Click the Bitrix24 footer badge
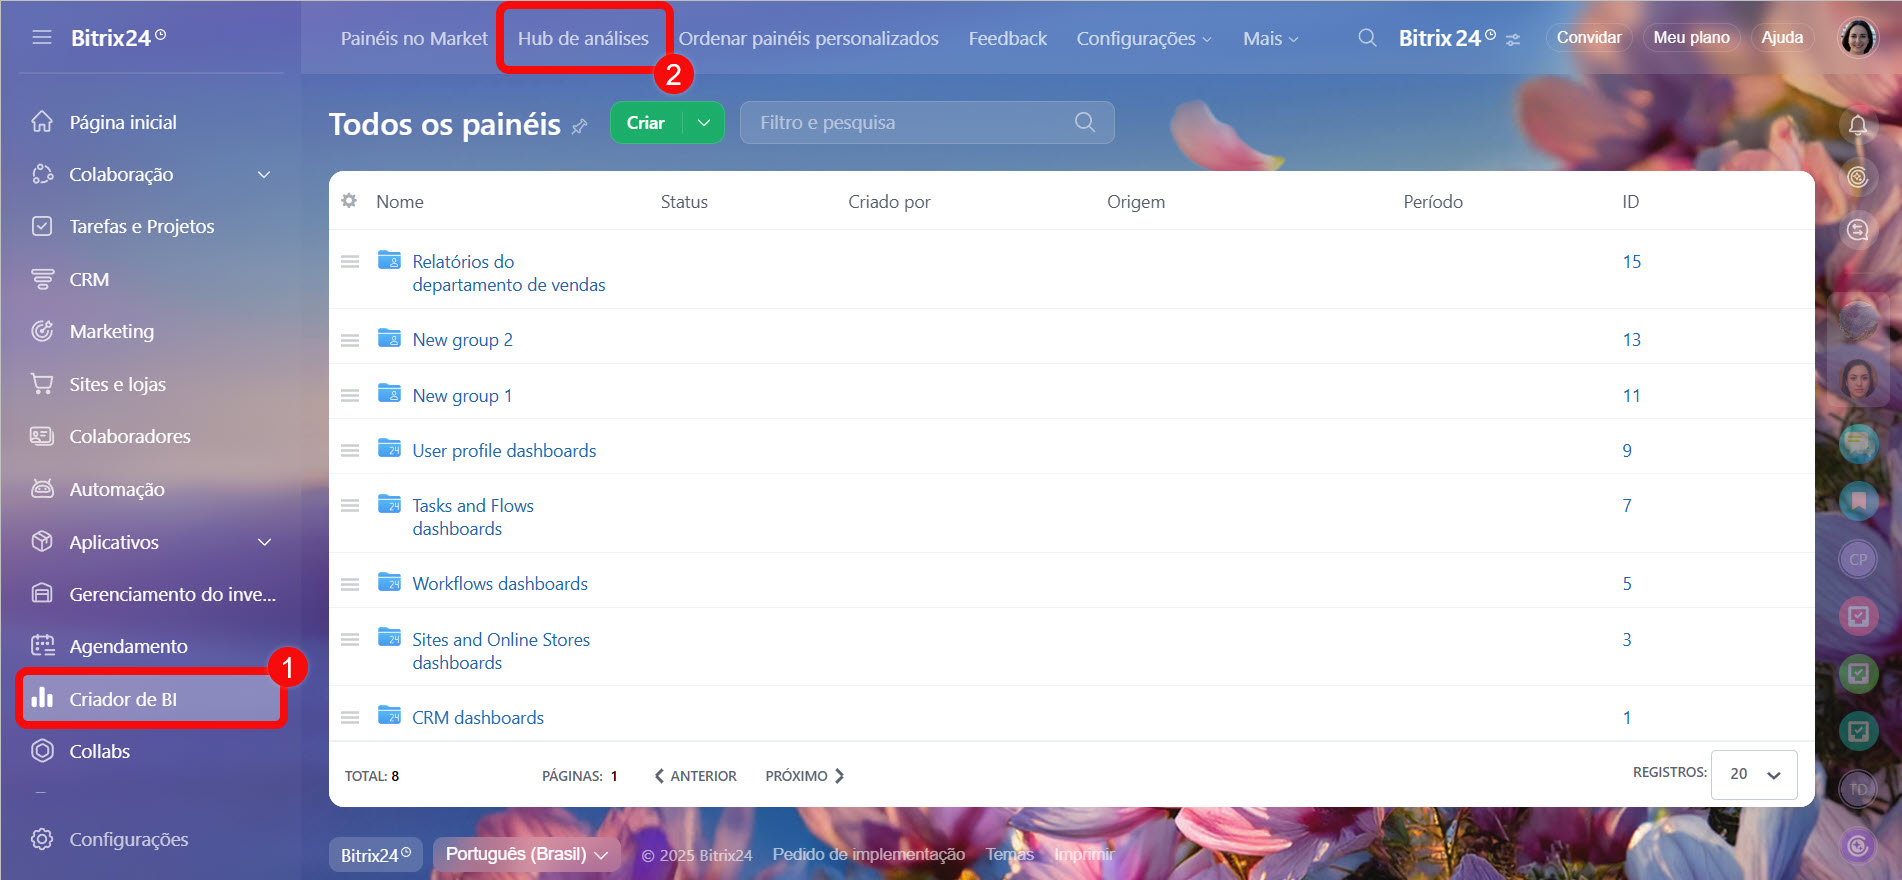The width and height of the screenshot is (1902, 880). click(x=376, y=854)
